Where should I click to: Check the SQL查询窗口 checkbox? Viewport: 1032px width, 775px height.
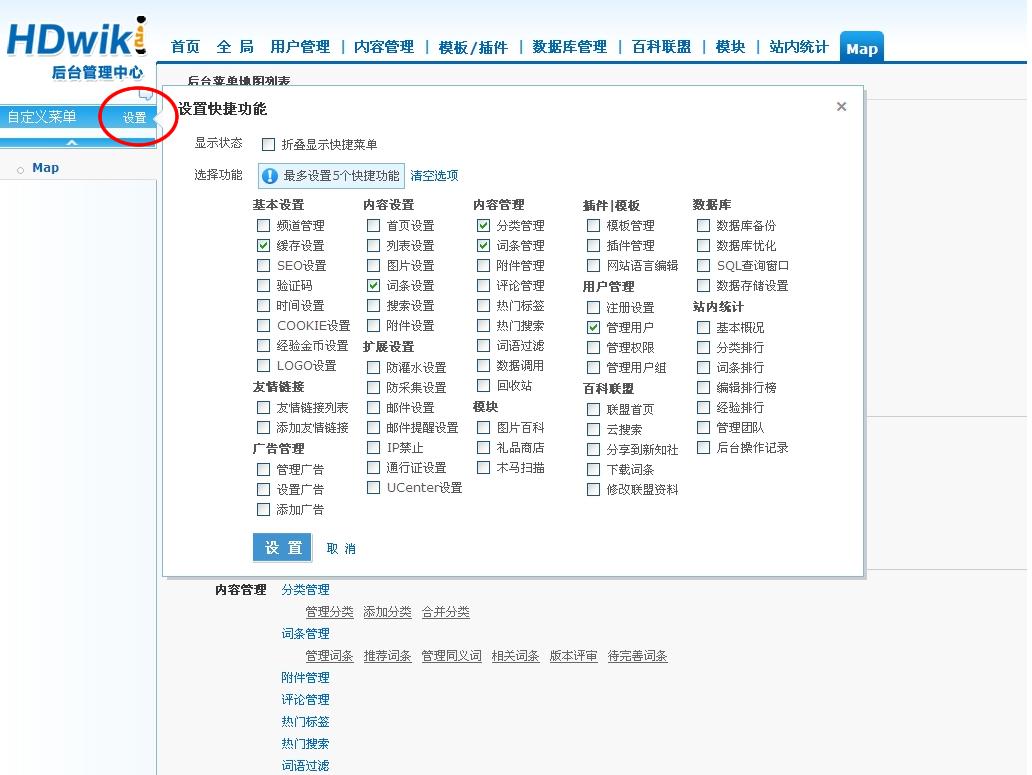coord(703,266)
